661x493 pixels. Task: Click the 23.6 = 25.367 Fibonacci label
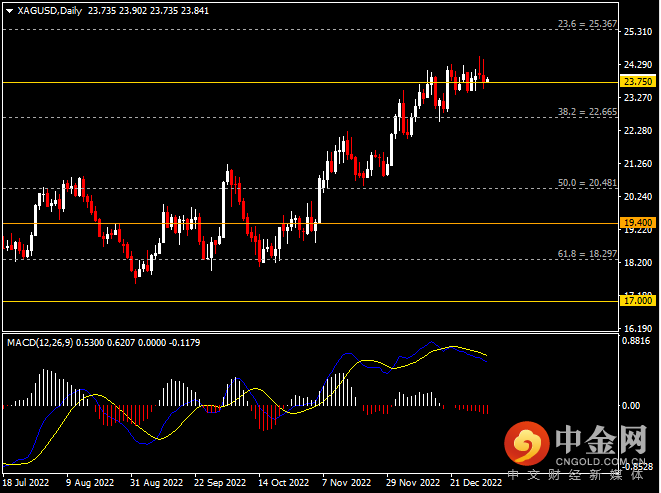point(586,23)
